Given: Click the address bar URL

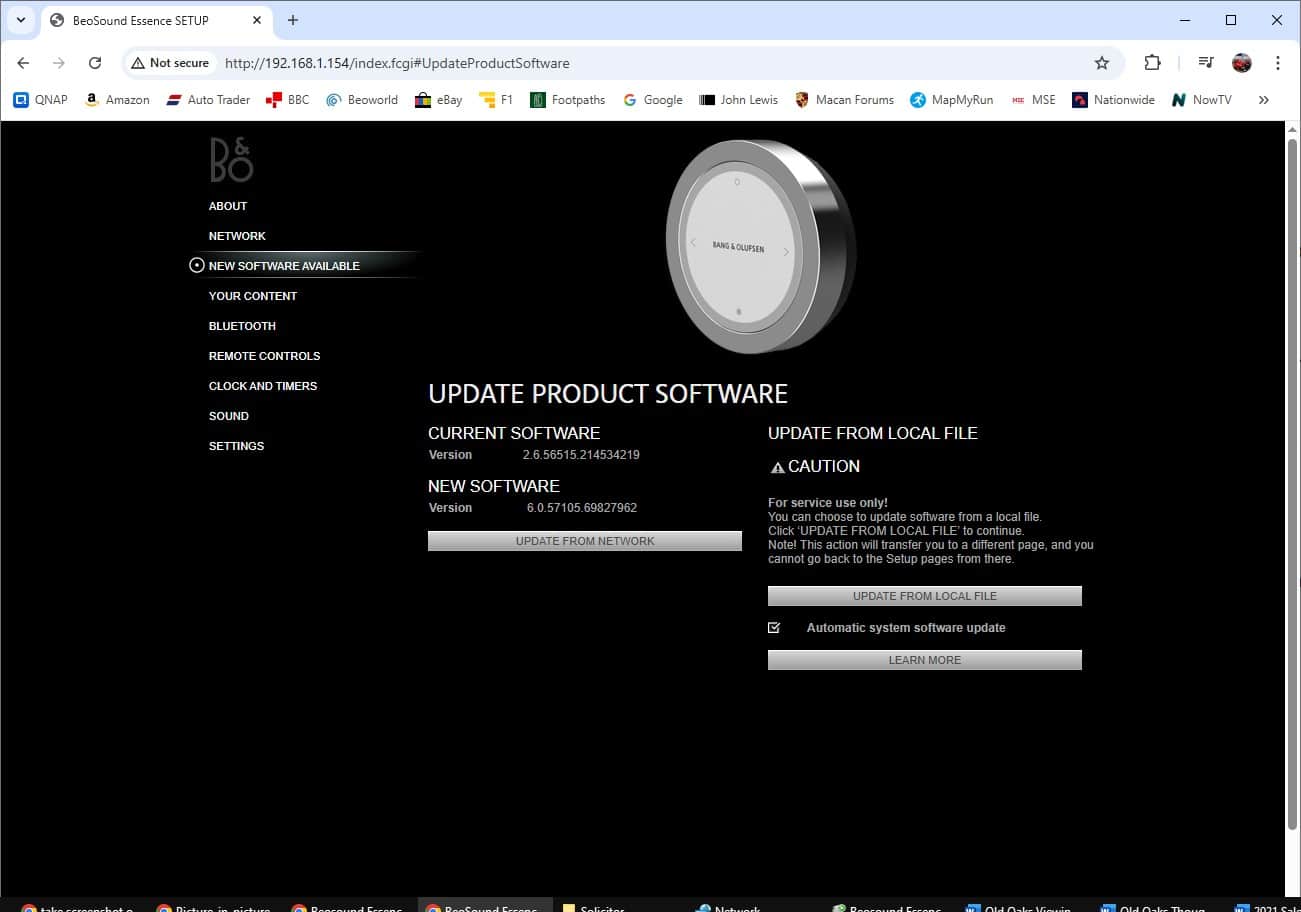Looking at the screenshot, I should [x=397, y=63].
